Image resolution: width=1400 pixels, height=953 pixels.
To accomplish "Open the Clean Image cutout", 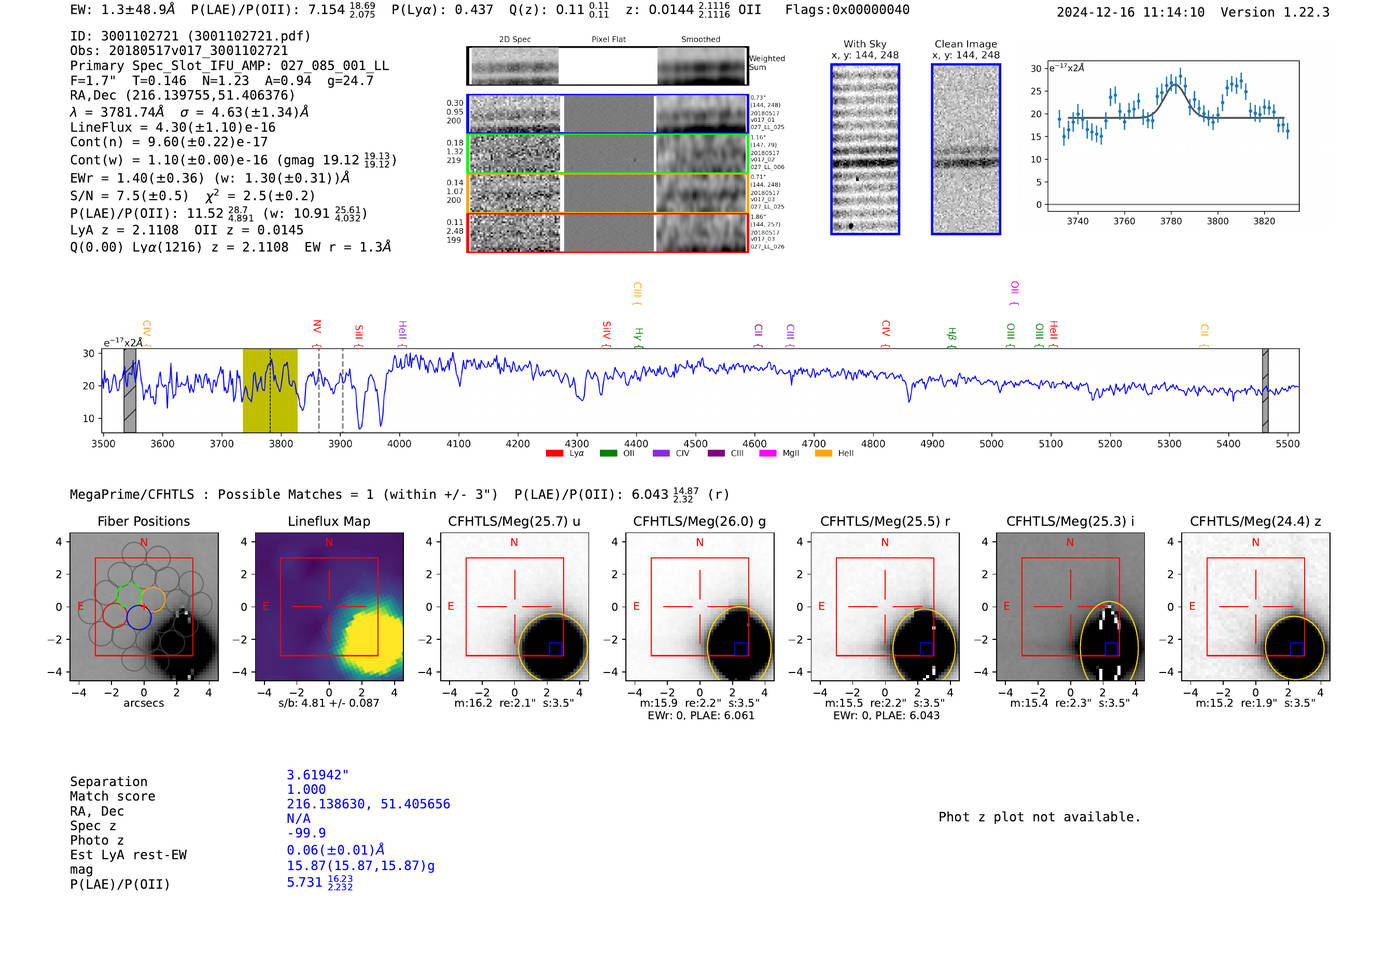I will (966, 149).
